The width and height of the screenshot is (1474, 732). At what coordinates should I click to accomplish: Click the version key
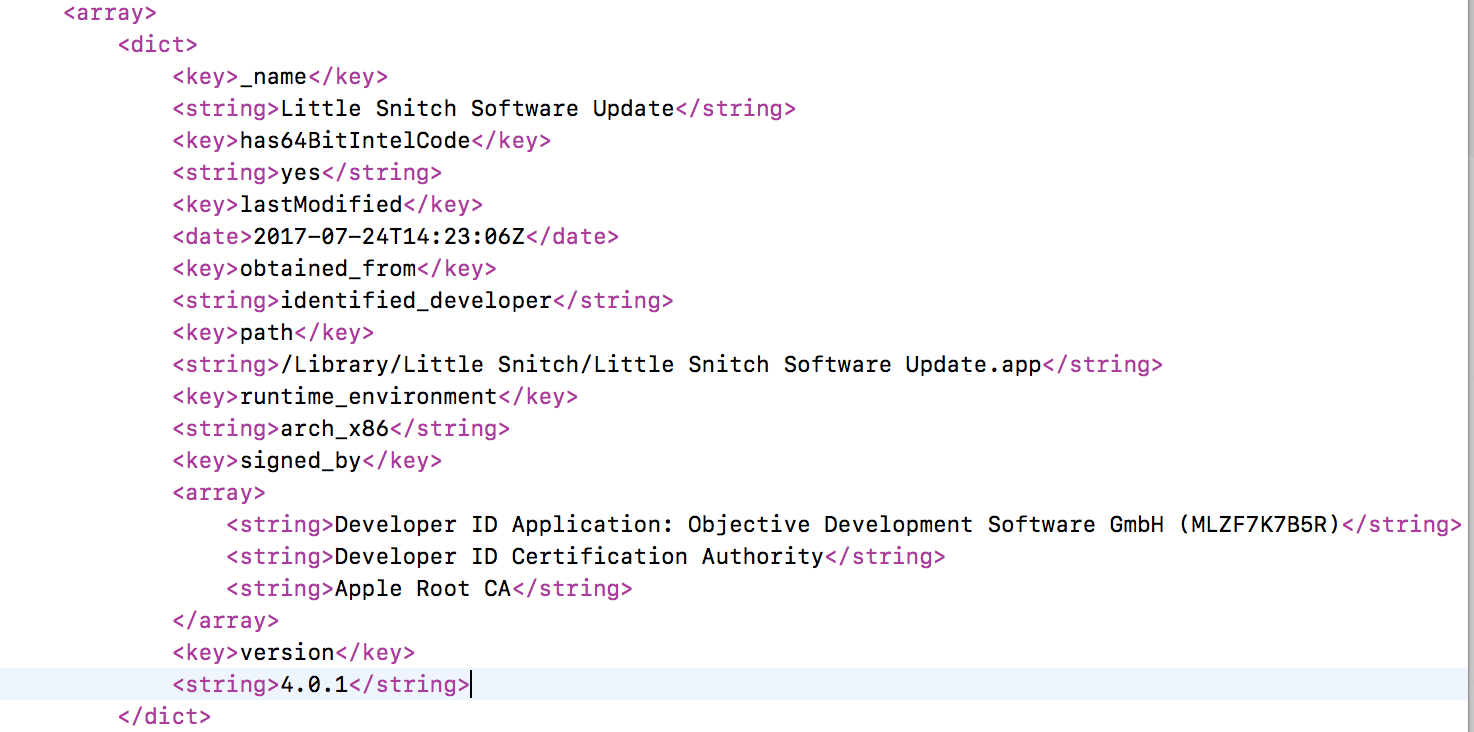pos(287,653)
